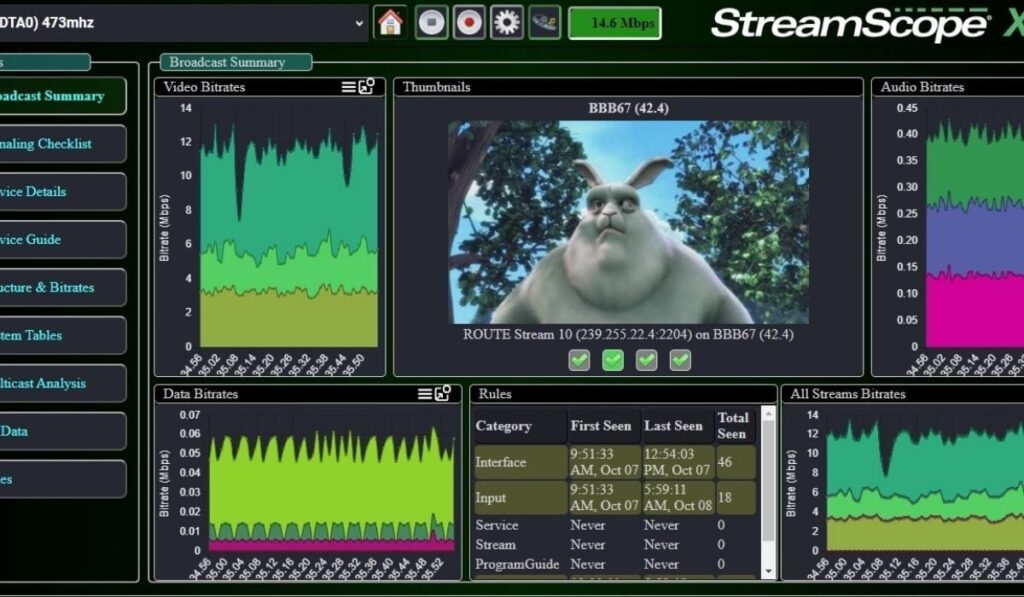Click the BBB67 bunny video thumbnail

[628, 221]
